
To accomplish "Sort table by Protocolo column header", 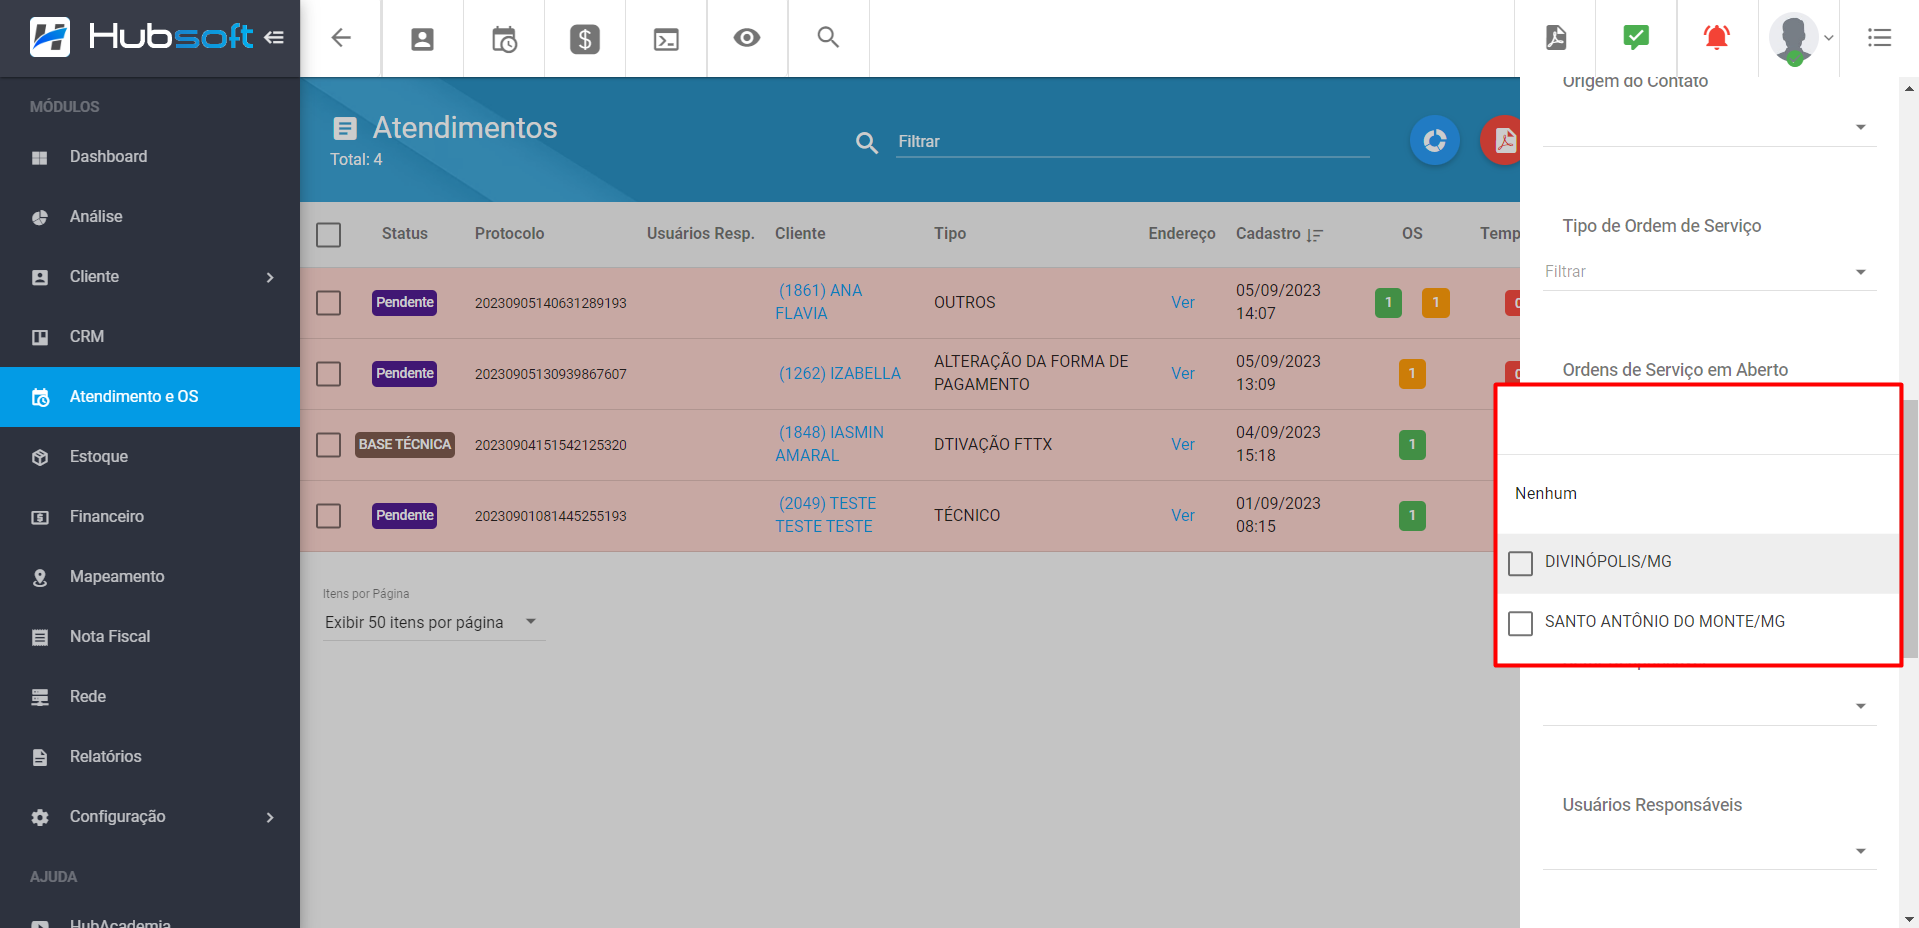I will 509,234.
